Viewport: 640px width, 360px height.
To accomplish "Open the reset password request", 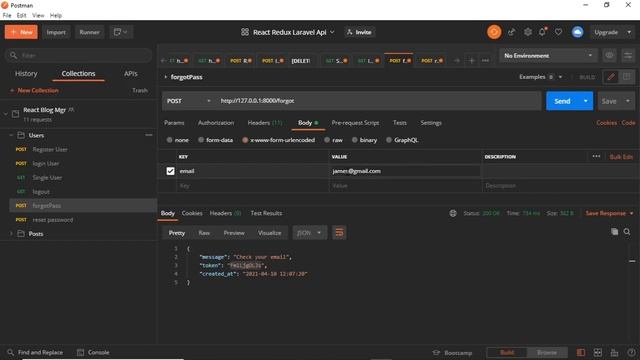I will click(x=53, y=220).
